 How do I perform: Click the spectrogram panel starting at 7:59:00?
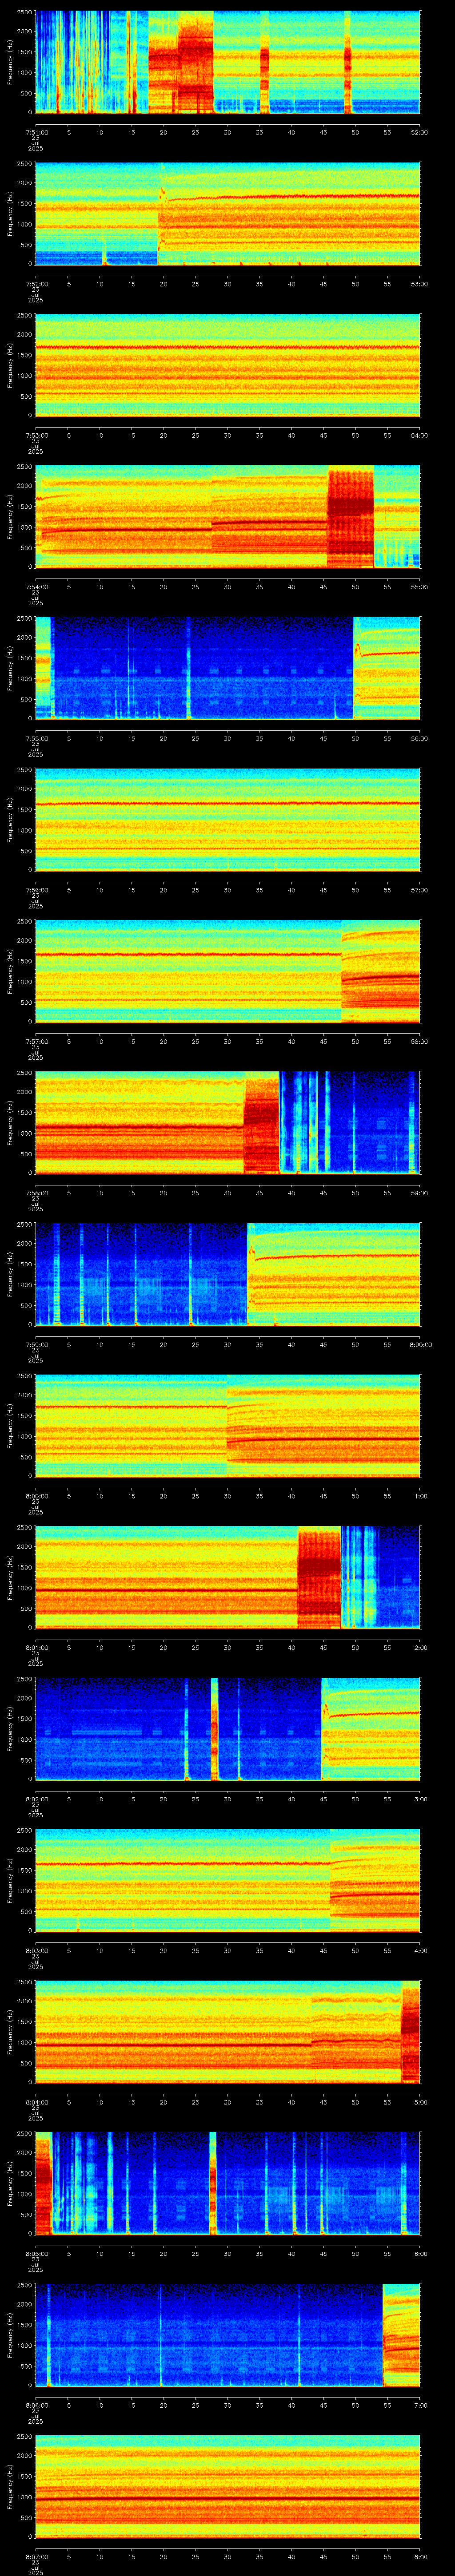pos(228,1274)
